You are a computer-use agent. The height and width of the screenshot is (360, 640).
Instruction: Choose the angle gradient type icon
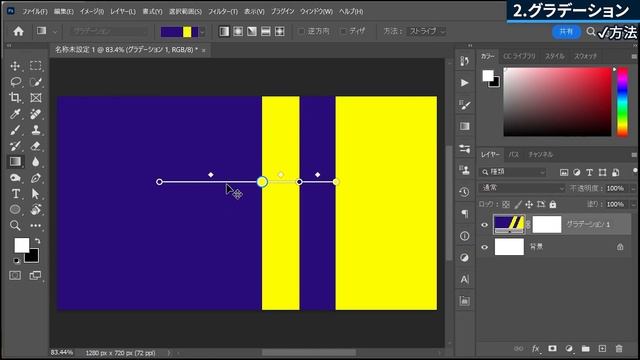click(x=252, y=31)
